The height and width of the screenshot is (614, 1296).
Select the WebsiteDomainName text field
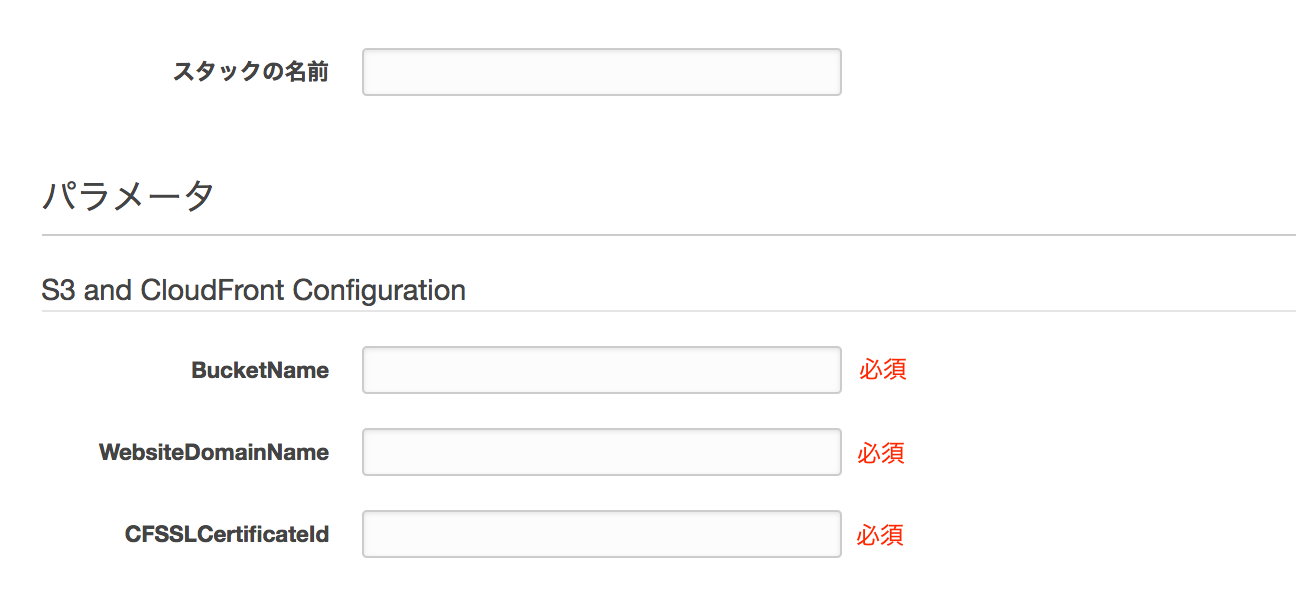pyautogui.click(x=601, y=452)
